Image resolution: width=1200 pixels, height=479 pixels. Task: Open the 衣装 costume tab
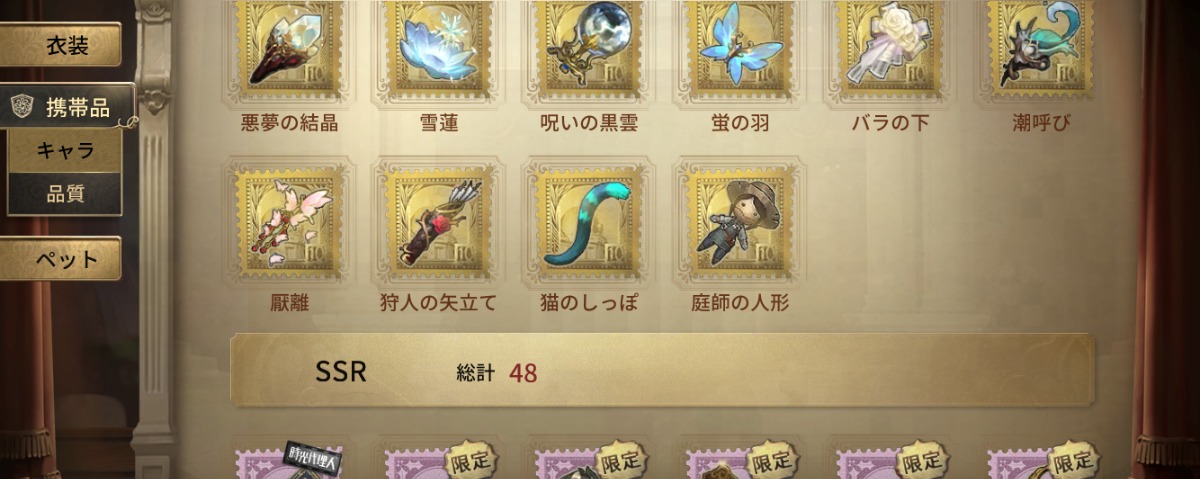click(61, 45)
